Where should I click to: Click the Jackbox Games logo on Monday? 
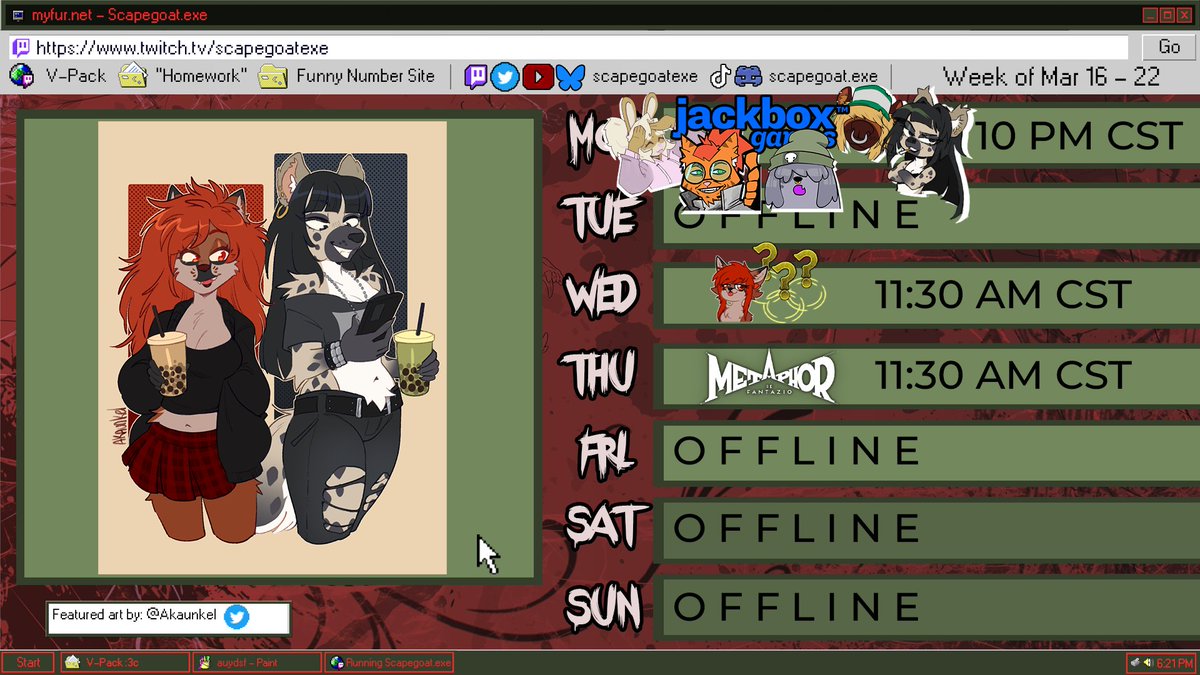point(758,121)
